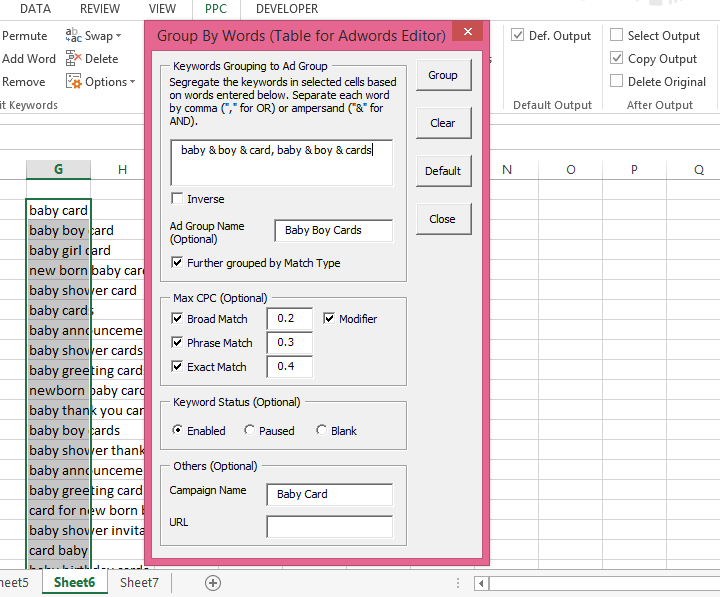Click the Add Word command
This screenshot has width=720, height=597.
click(28, 59)
